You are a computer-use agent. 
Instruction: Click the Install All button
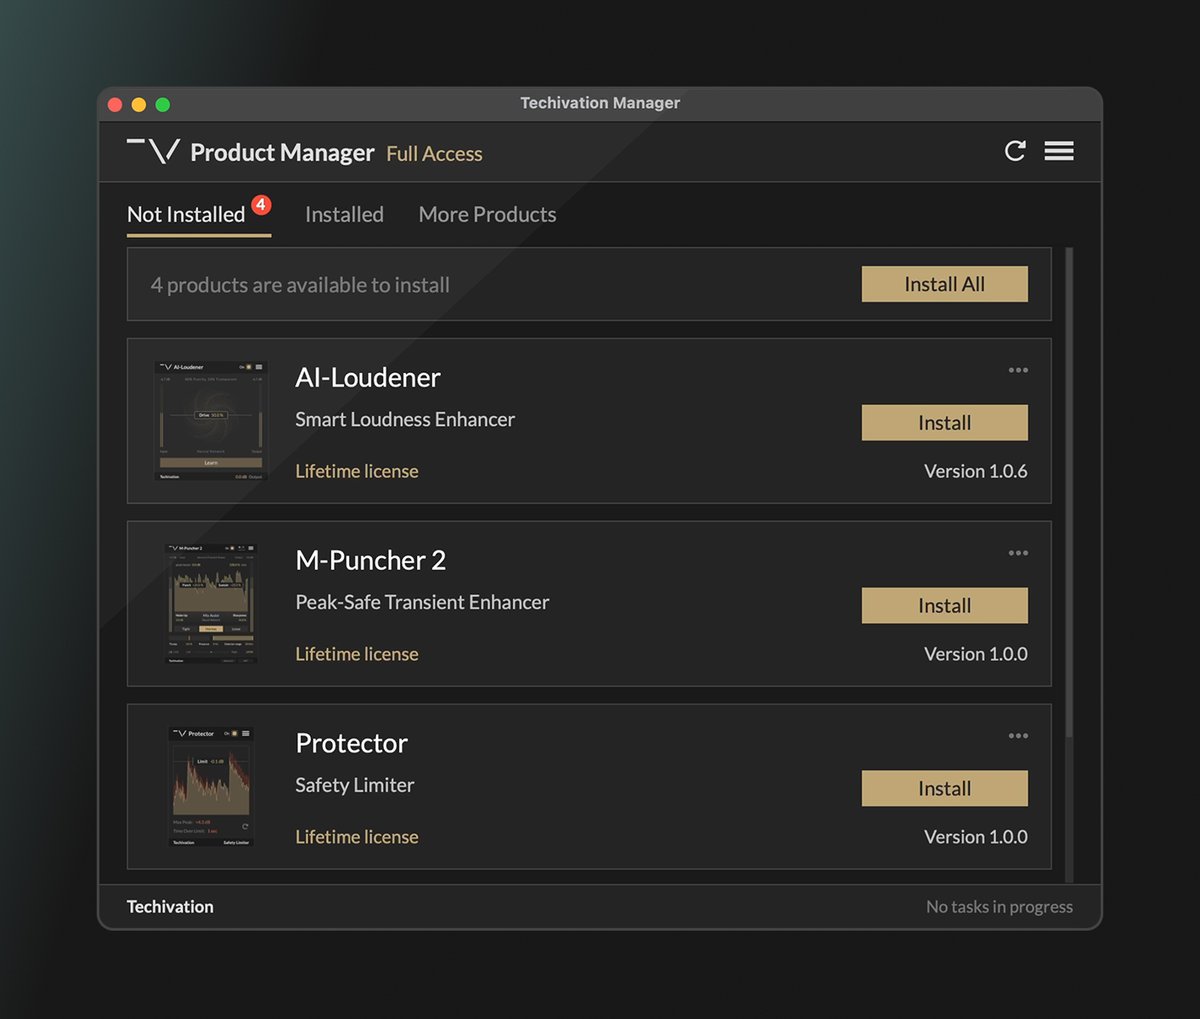click(945, 284)
